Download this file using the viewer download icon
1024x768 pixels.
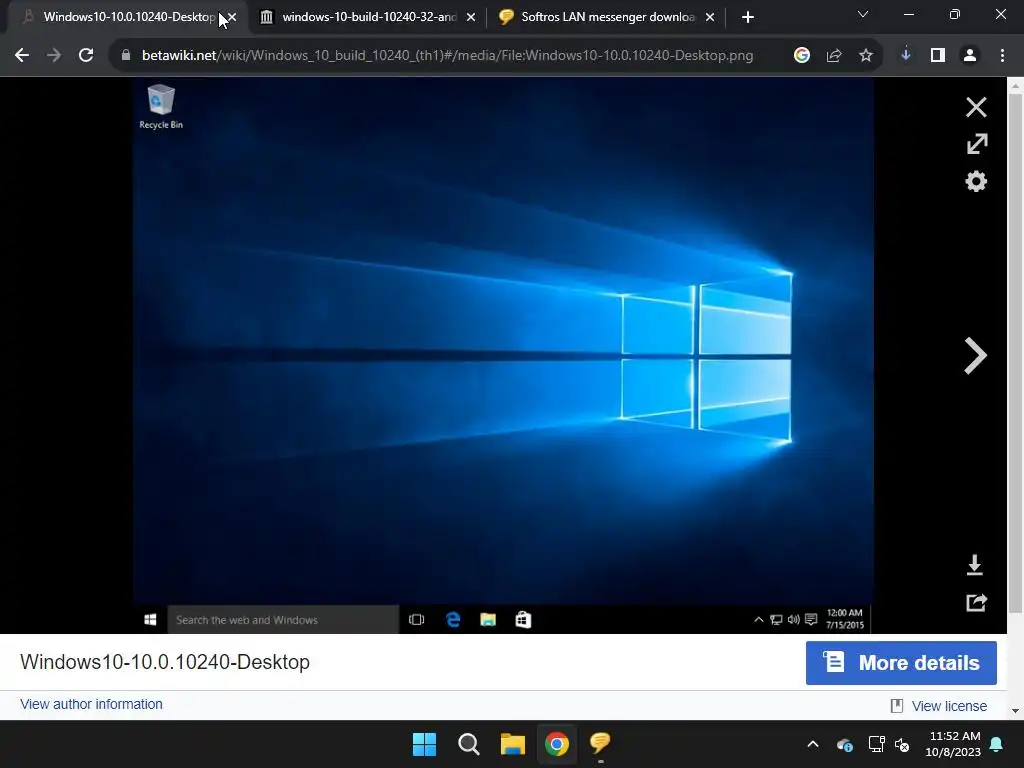974,565
